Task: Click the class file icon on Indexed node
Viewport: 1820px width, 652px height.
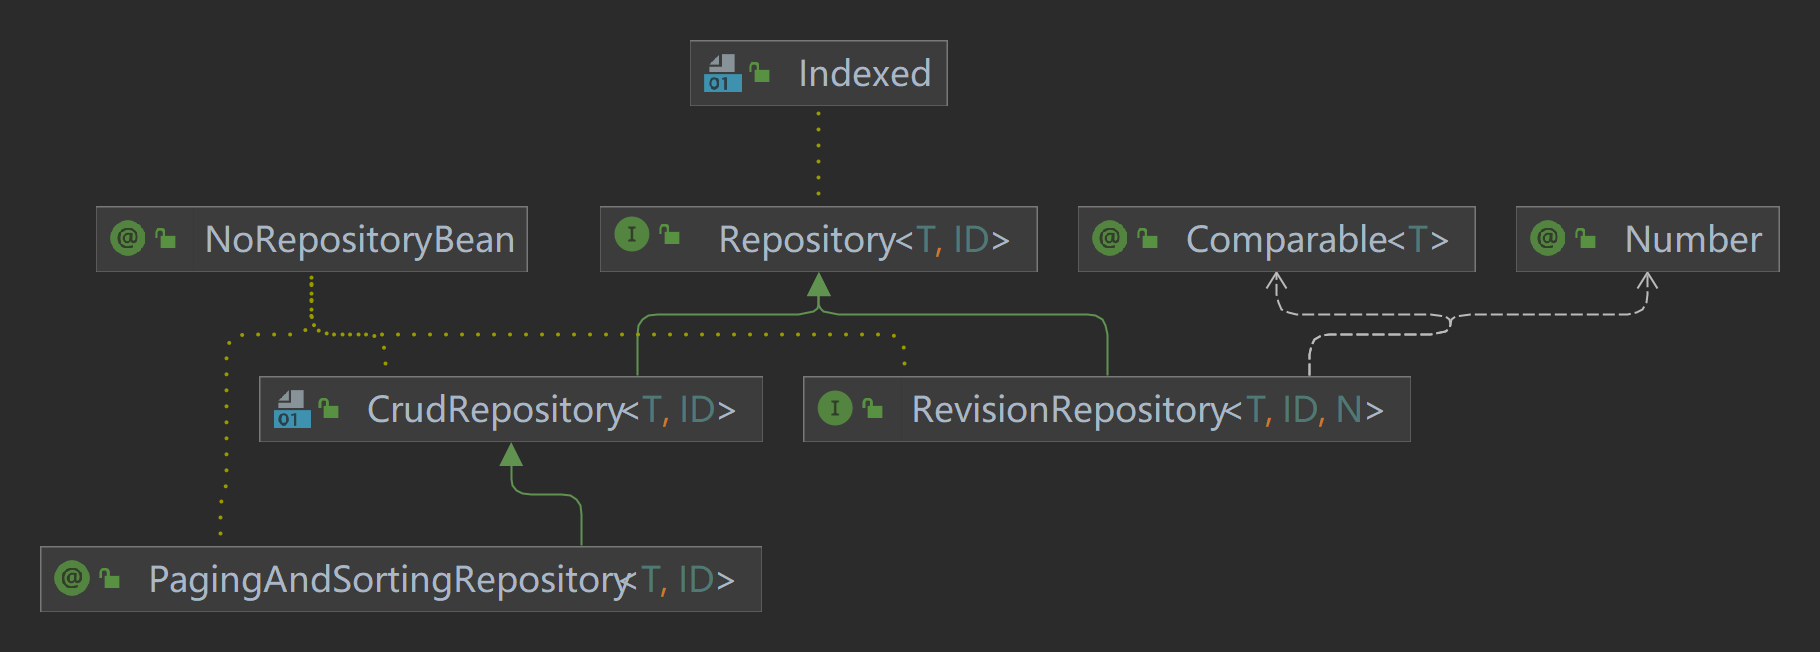Action: [722, 73]
